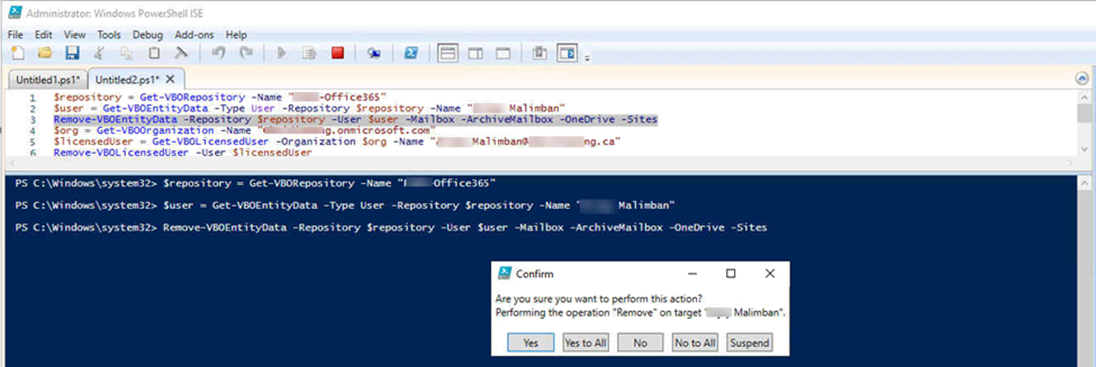
Task: Choose Yes to All in Confirm dialog
Action: [x=586, y=343]
